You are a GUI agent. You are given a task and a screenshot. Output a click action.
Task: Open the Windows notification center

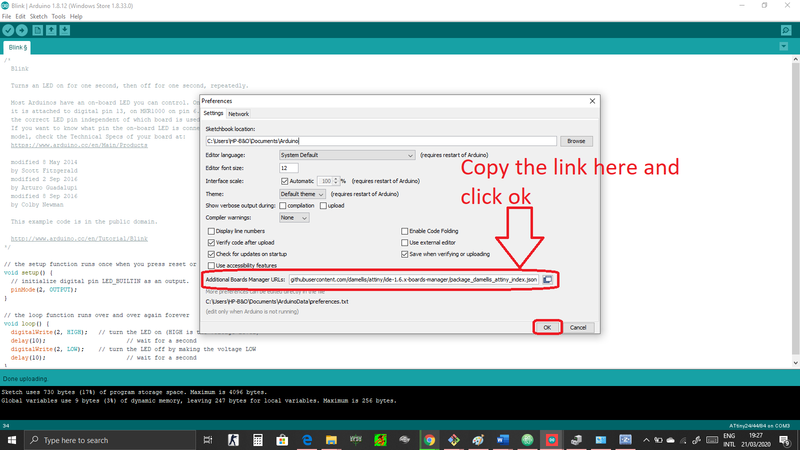point(785,440)
